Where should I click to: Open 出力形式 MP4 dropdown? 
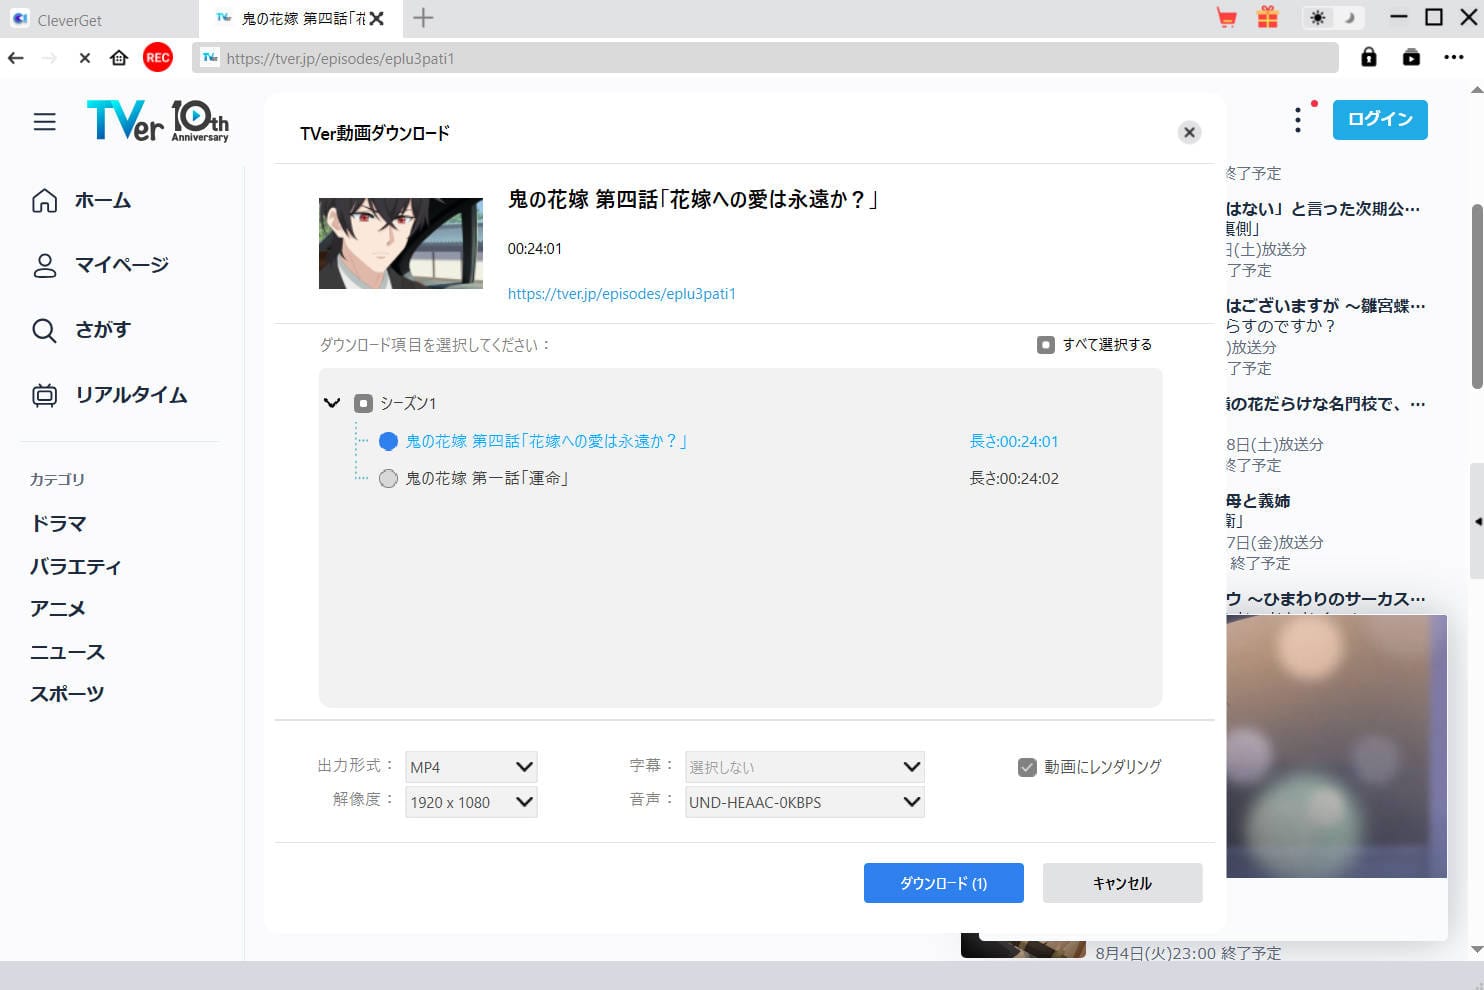[x=471, y=767]
